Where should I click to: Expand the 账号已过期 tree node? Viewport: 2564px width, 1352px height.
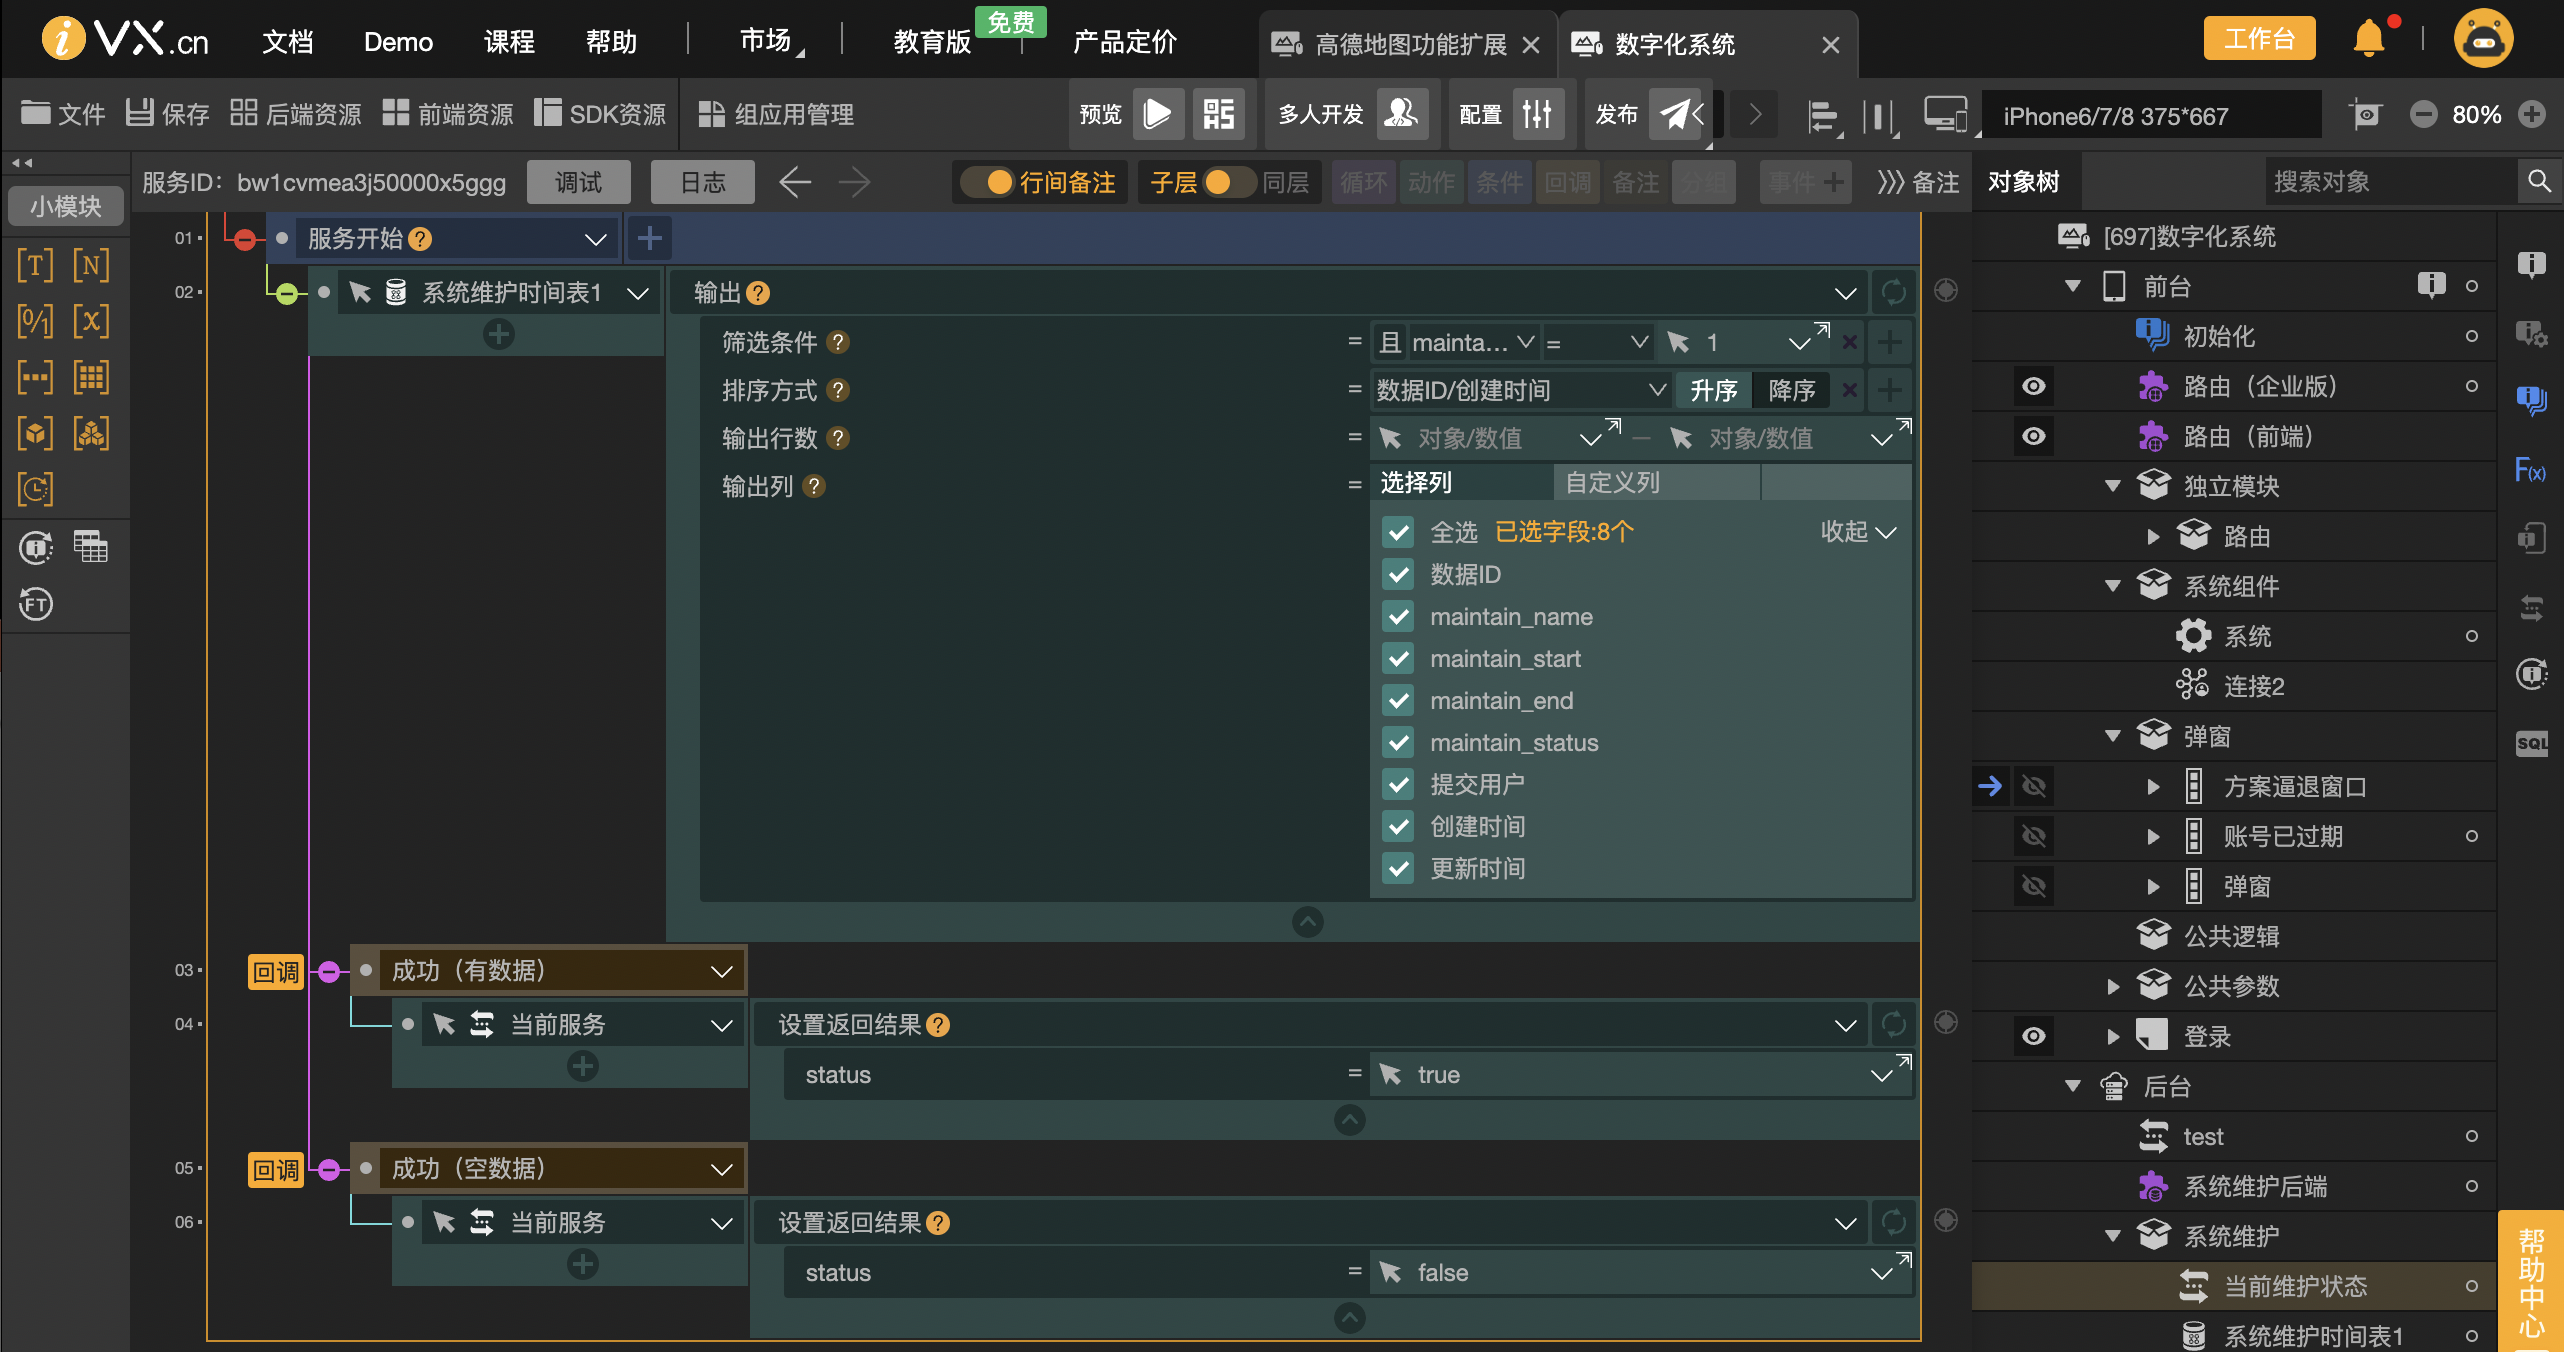point(2155,835)
